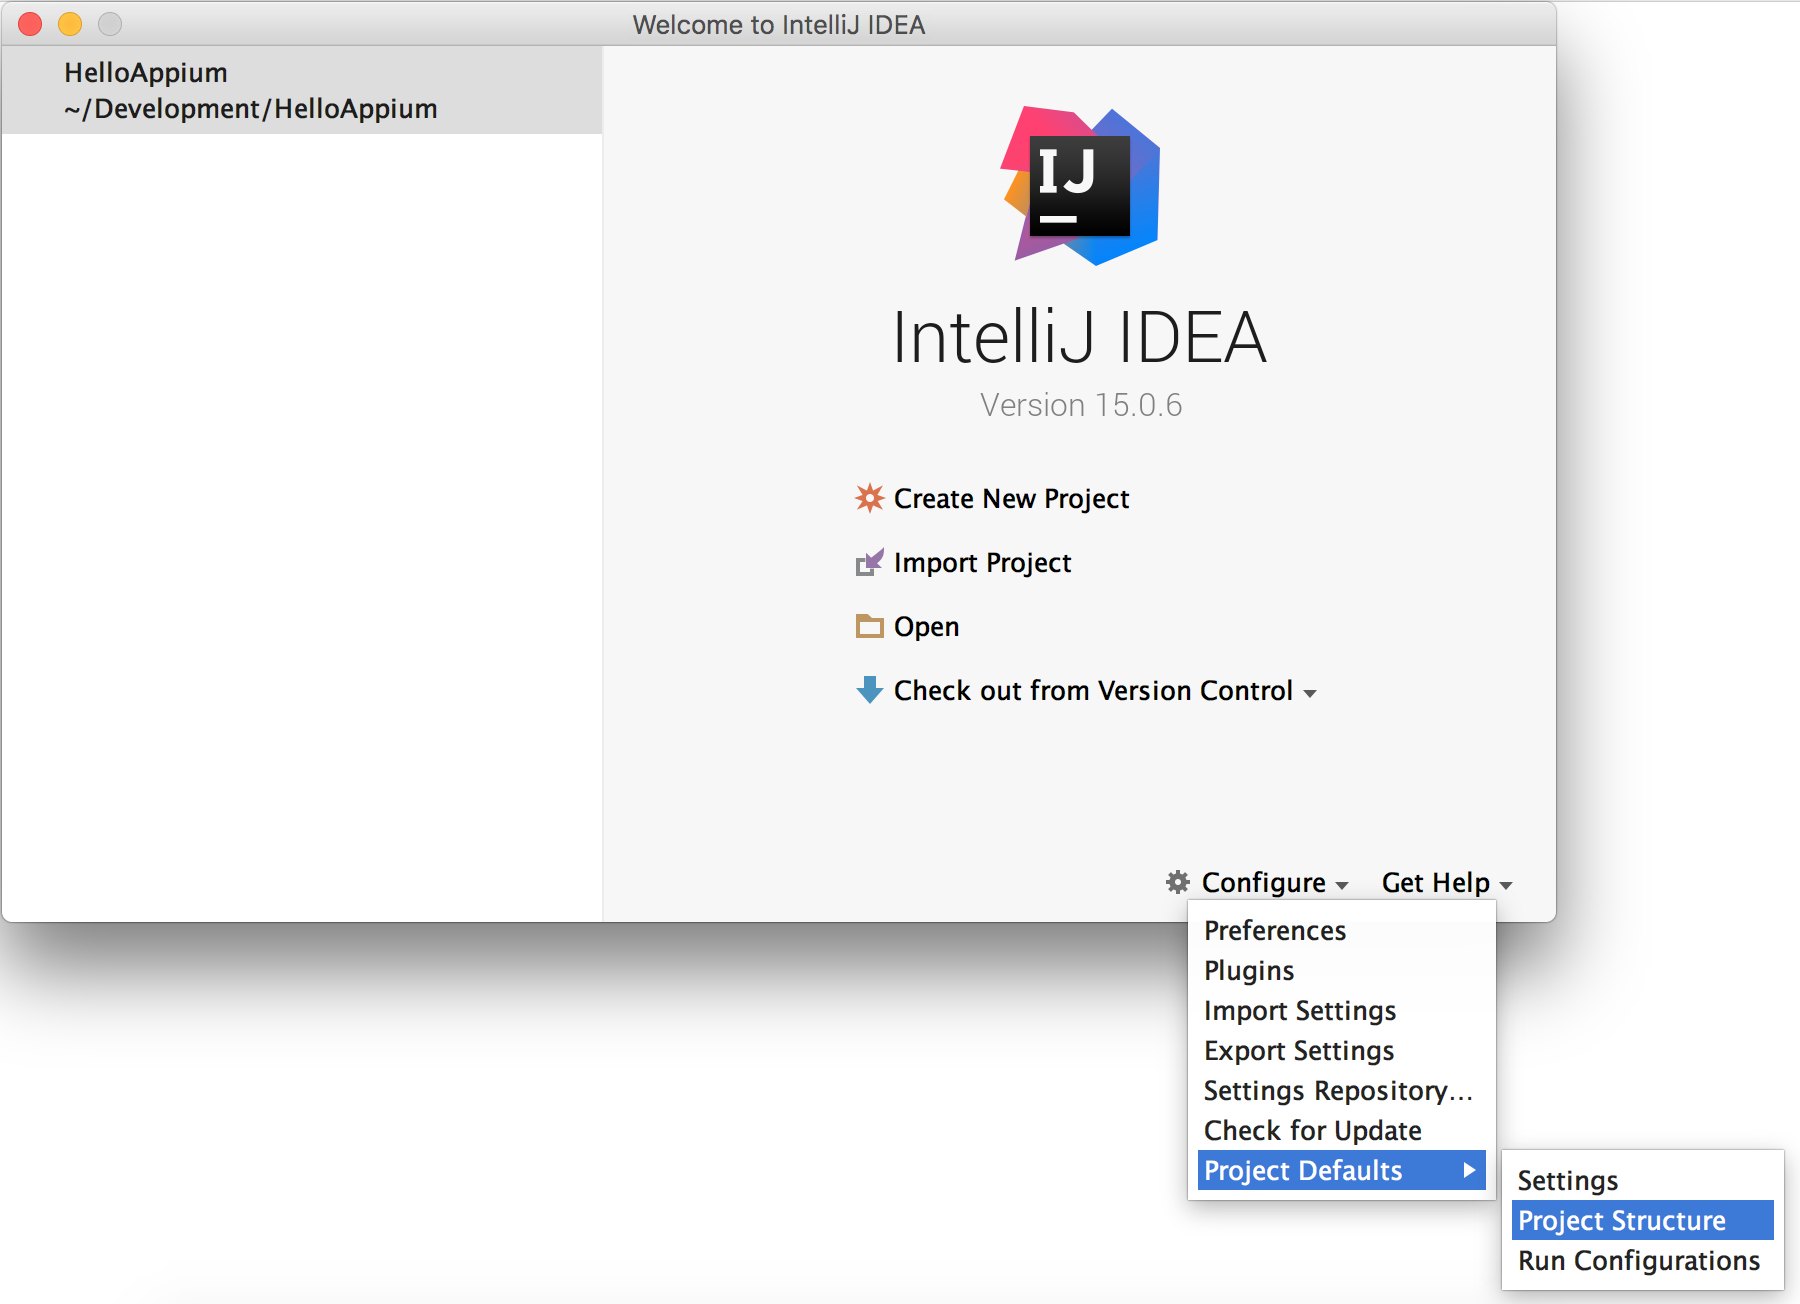Screen dimensions: 1800x1304
Task: Click the ~/Development/HelloAppium path text
Action: click(x=251, y=109)
